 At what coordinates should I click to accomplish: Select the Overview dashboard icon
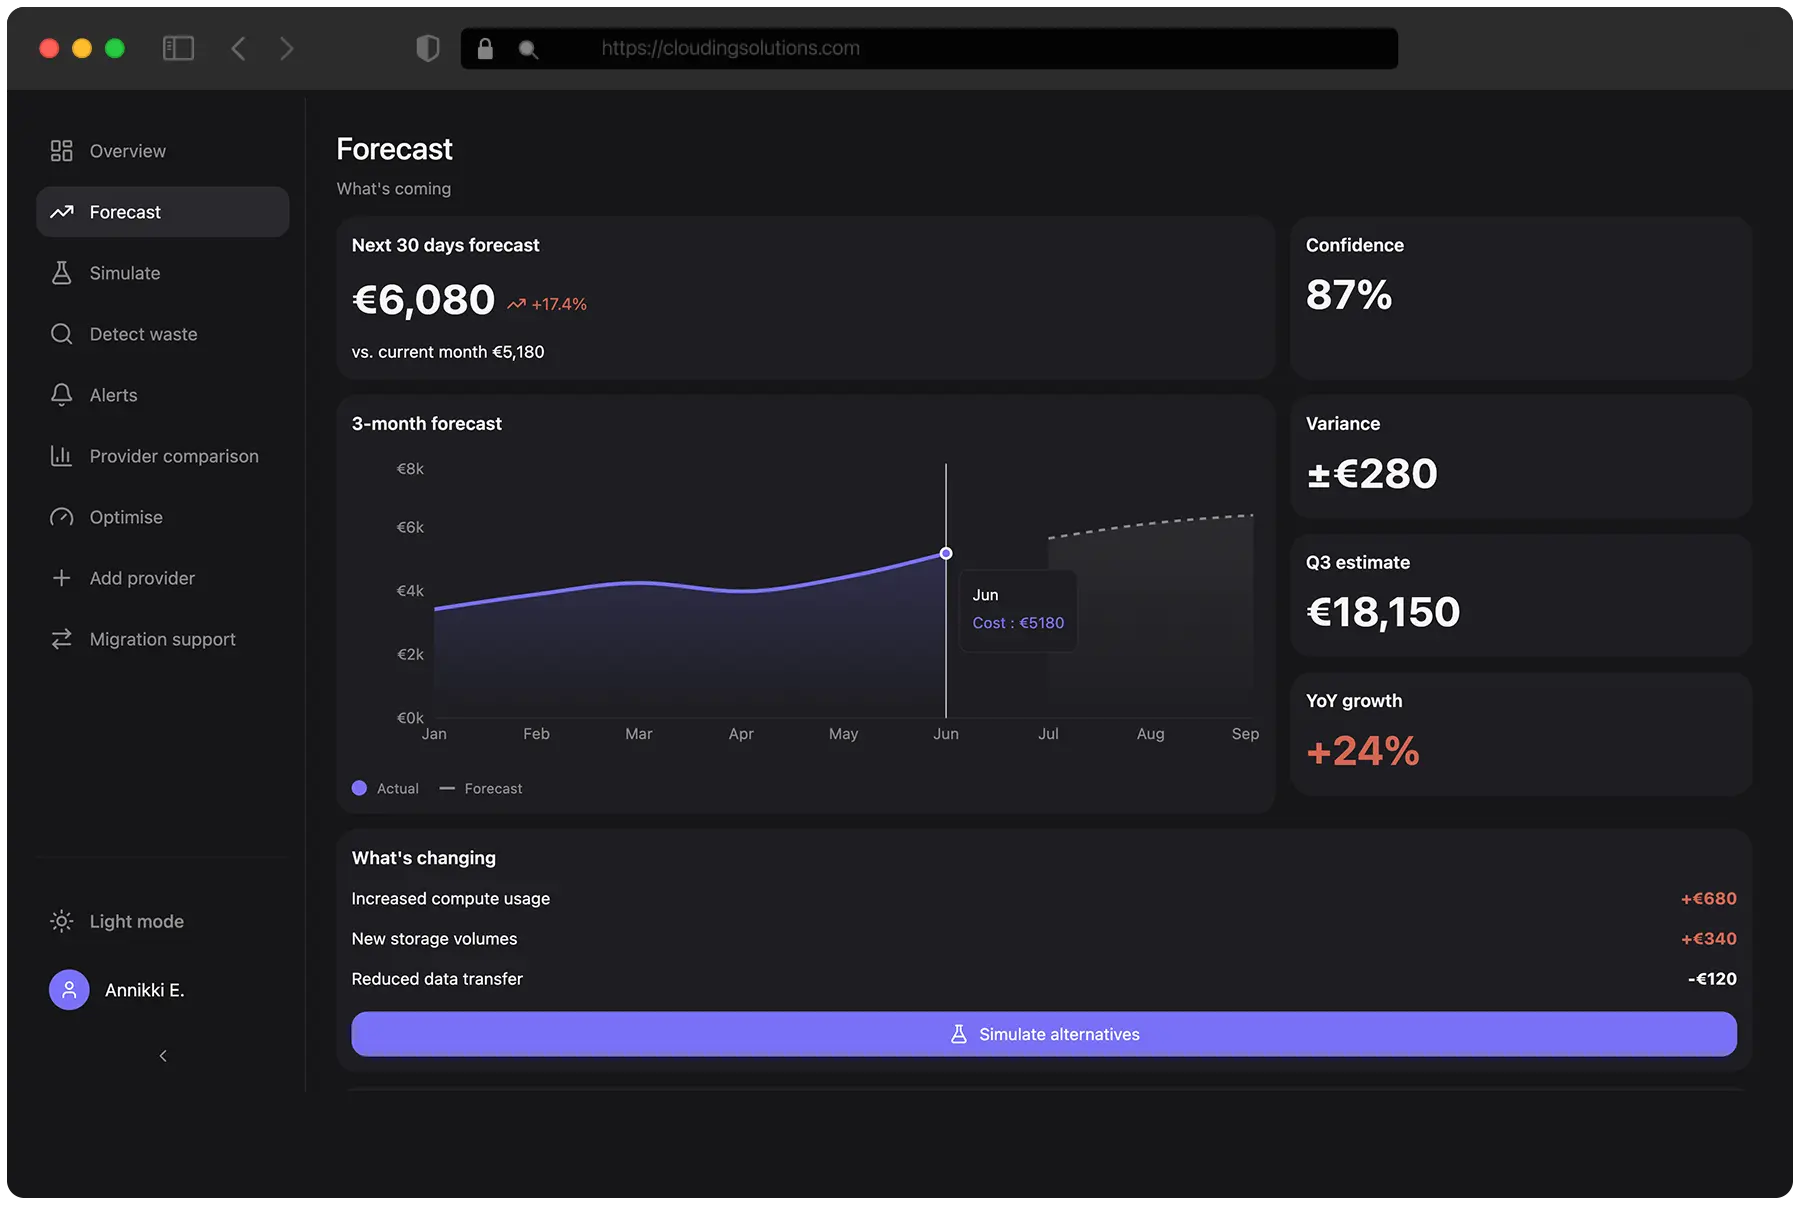pos(61,150)
